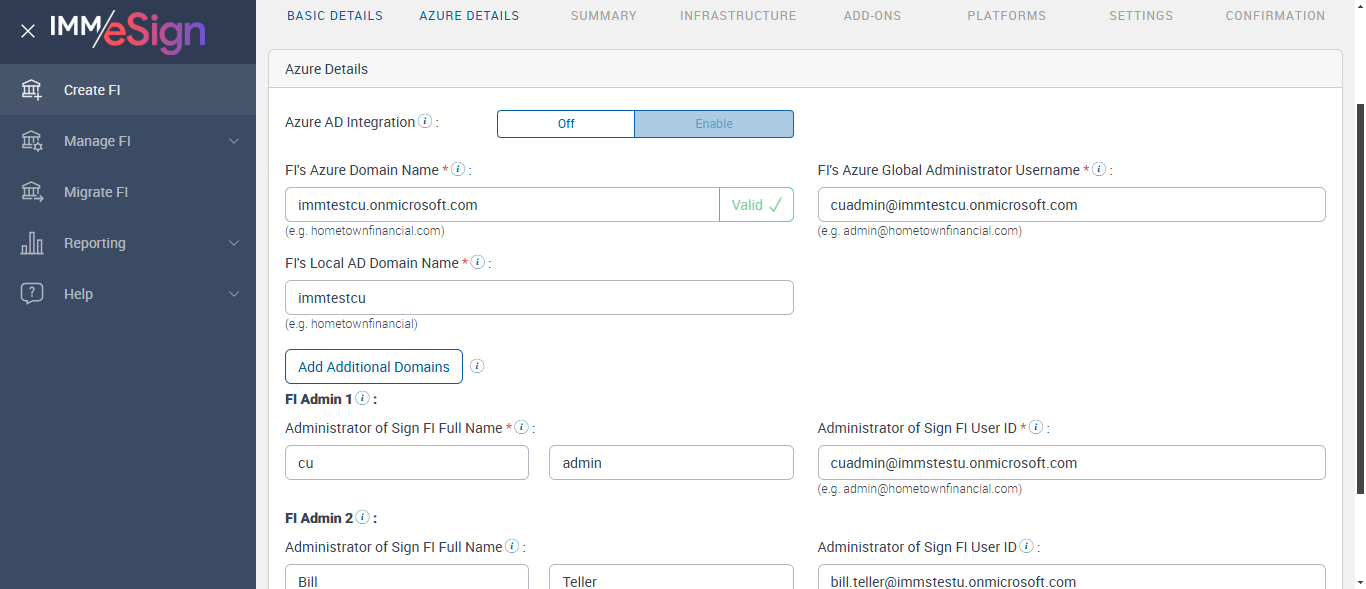Expand the Help menu chevron
Viewport: 1366px width, 589px height.
(x=234, y=294)
